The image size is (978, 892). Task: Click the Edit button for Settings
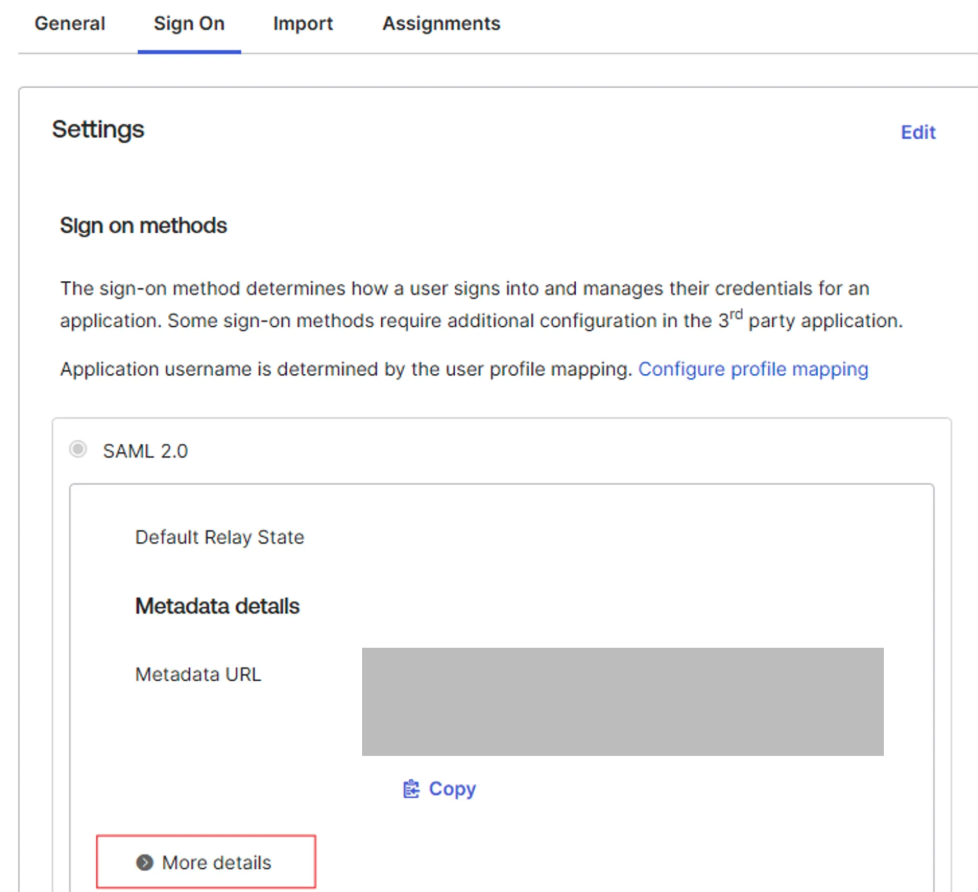918,132
